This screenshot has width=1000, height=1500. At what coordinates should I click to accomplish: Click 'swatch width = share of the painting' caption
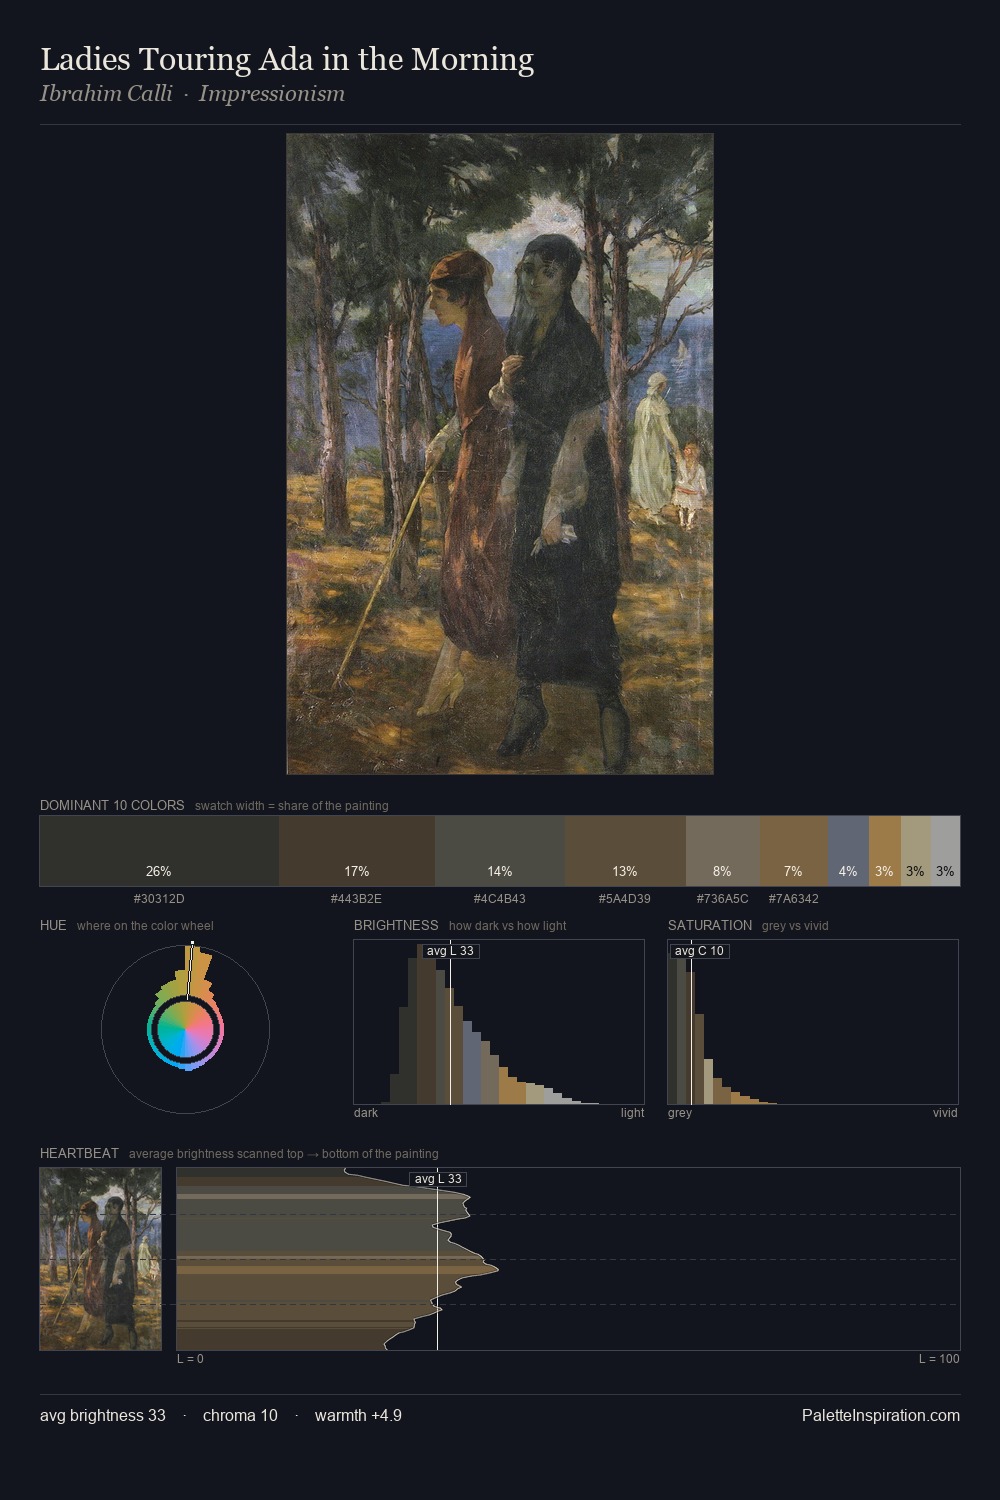click(x=292, y=806)
